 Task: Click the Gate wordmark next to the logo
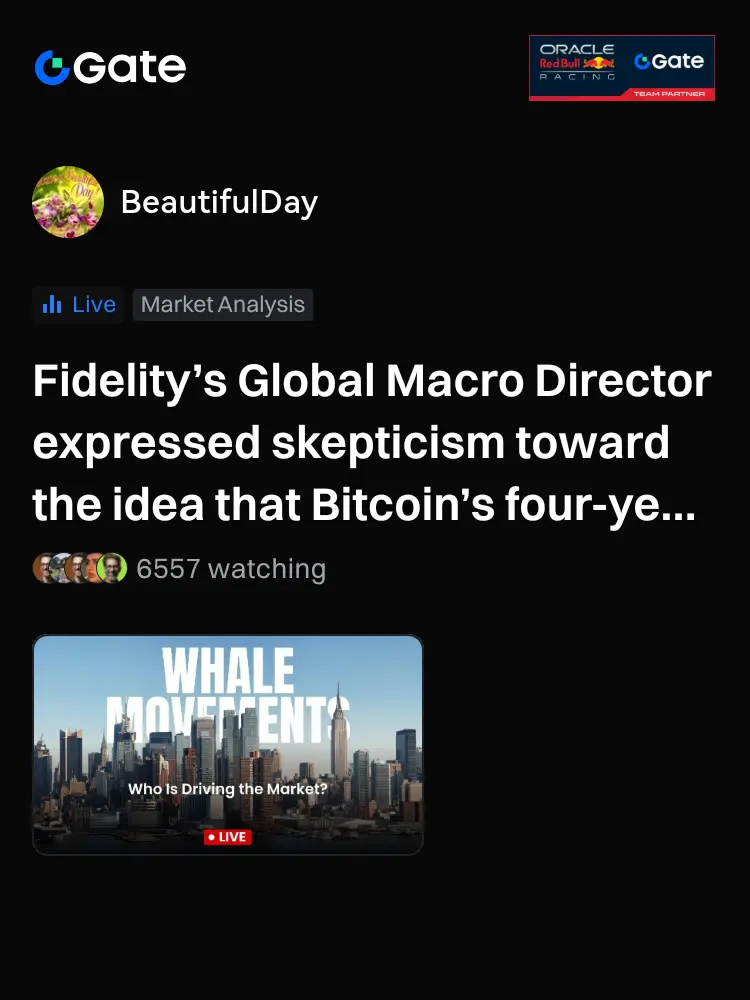tap(129, 67)
